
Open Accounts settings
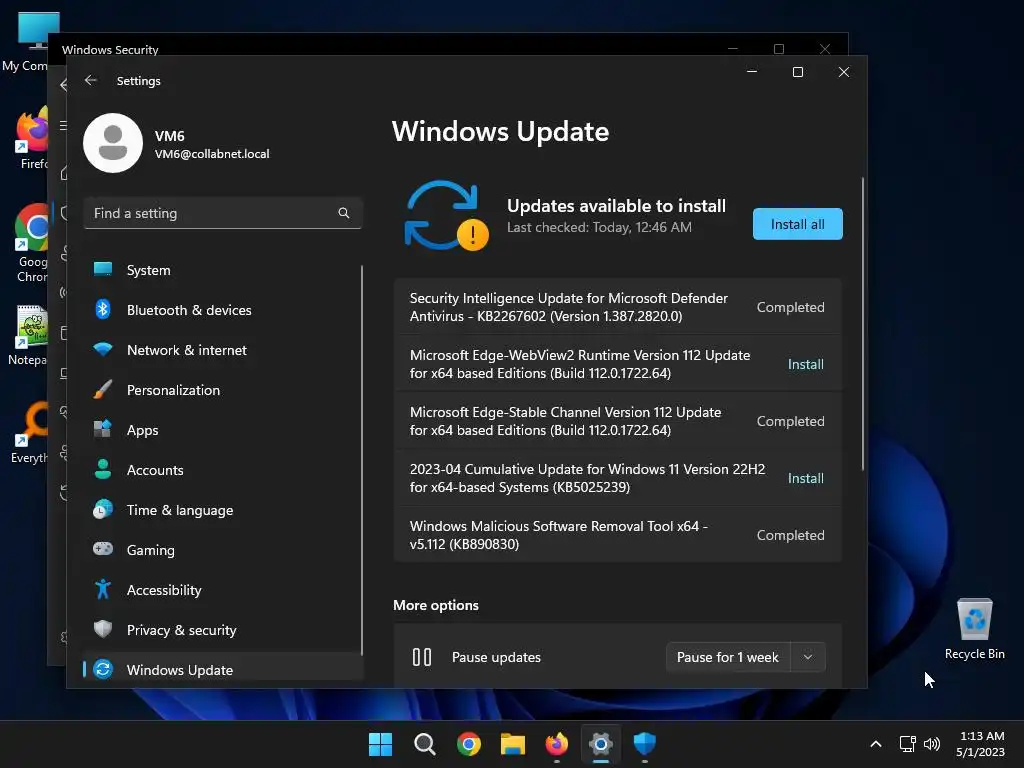[222, 470]
